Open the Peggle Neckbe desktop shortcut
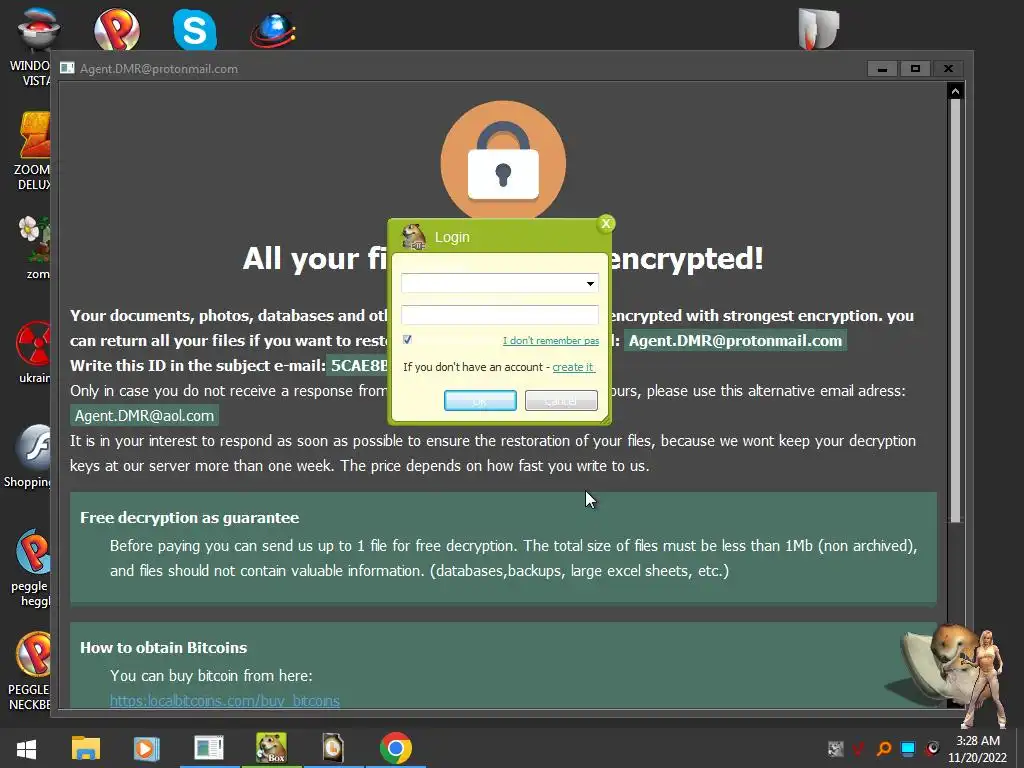This screenshot has height=768, width=1024. [30, 671]
